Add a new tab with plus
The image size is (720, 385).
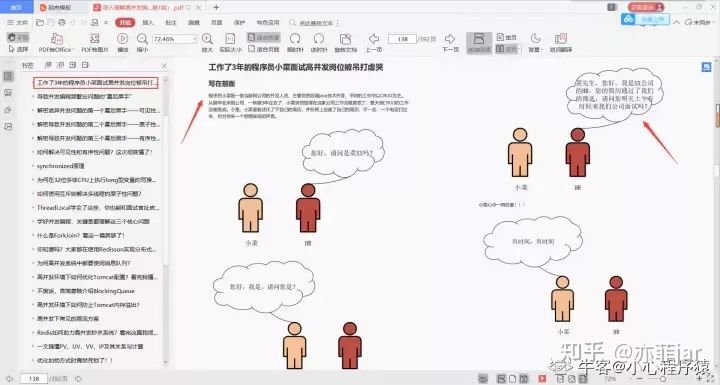(216, 7)
